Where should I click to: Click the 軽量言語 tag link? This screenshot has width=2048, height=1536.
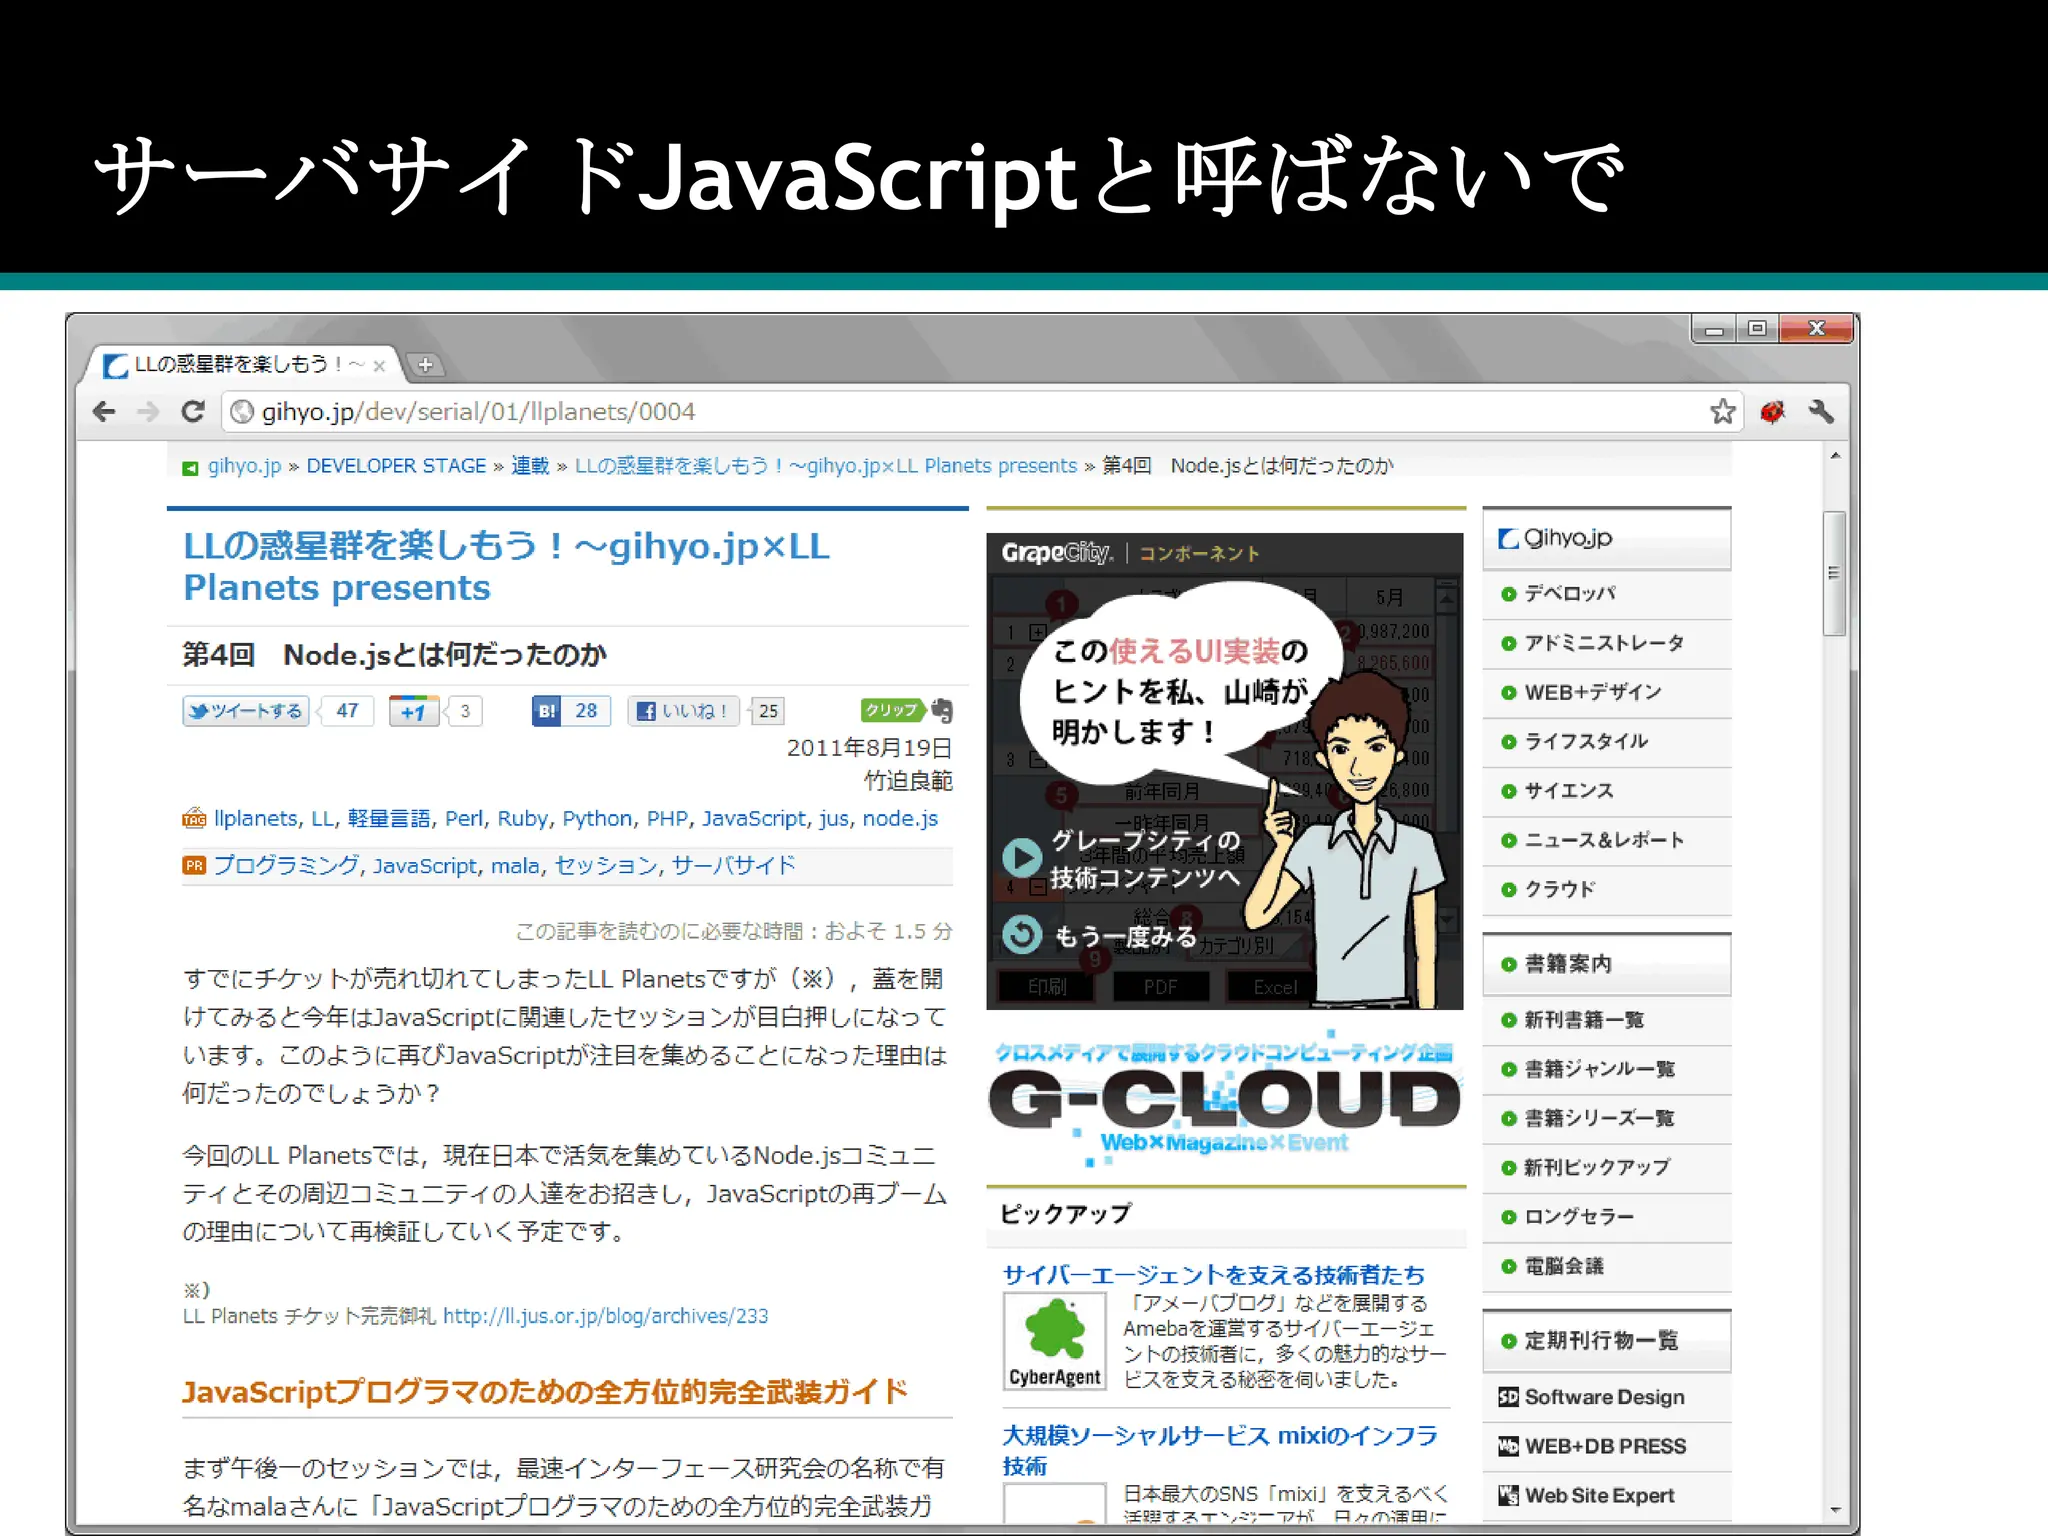[x=389, y=818]
